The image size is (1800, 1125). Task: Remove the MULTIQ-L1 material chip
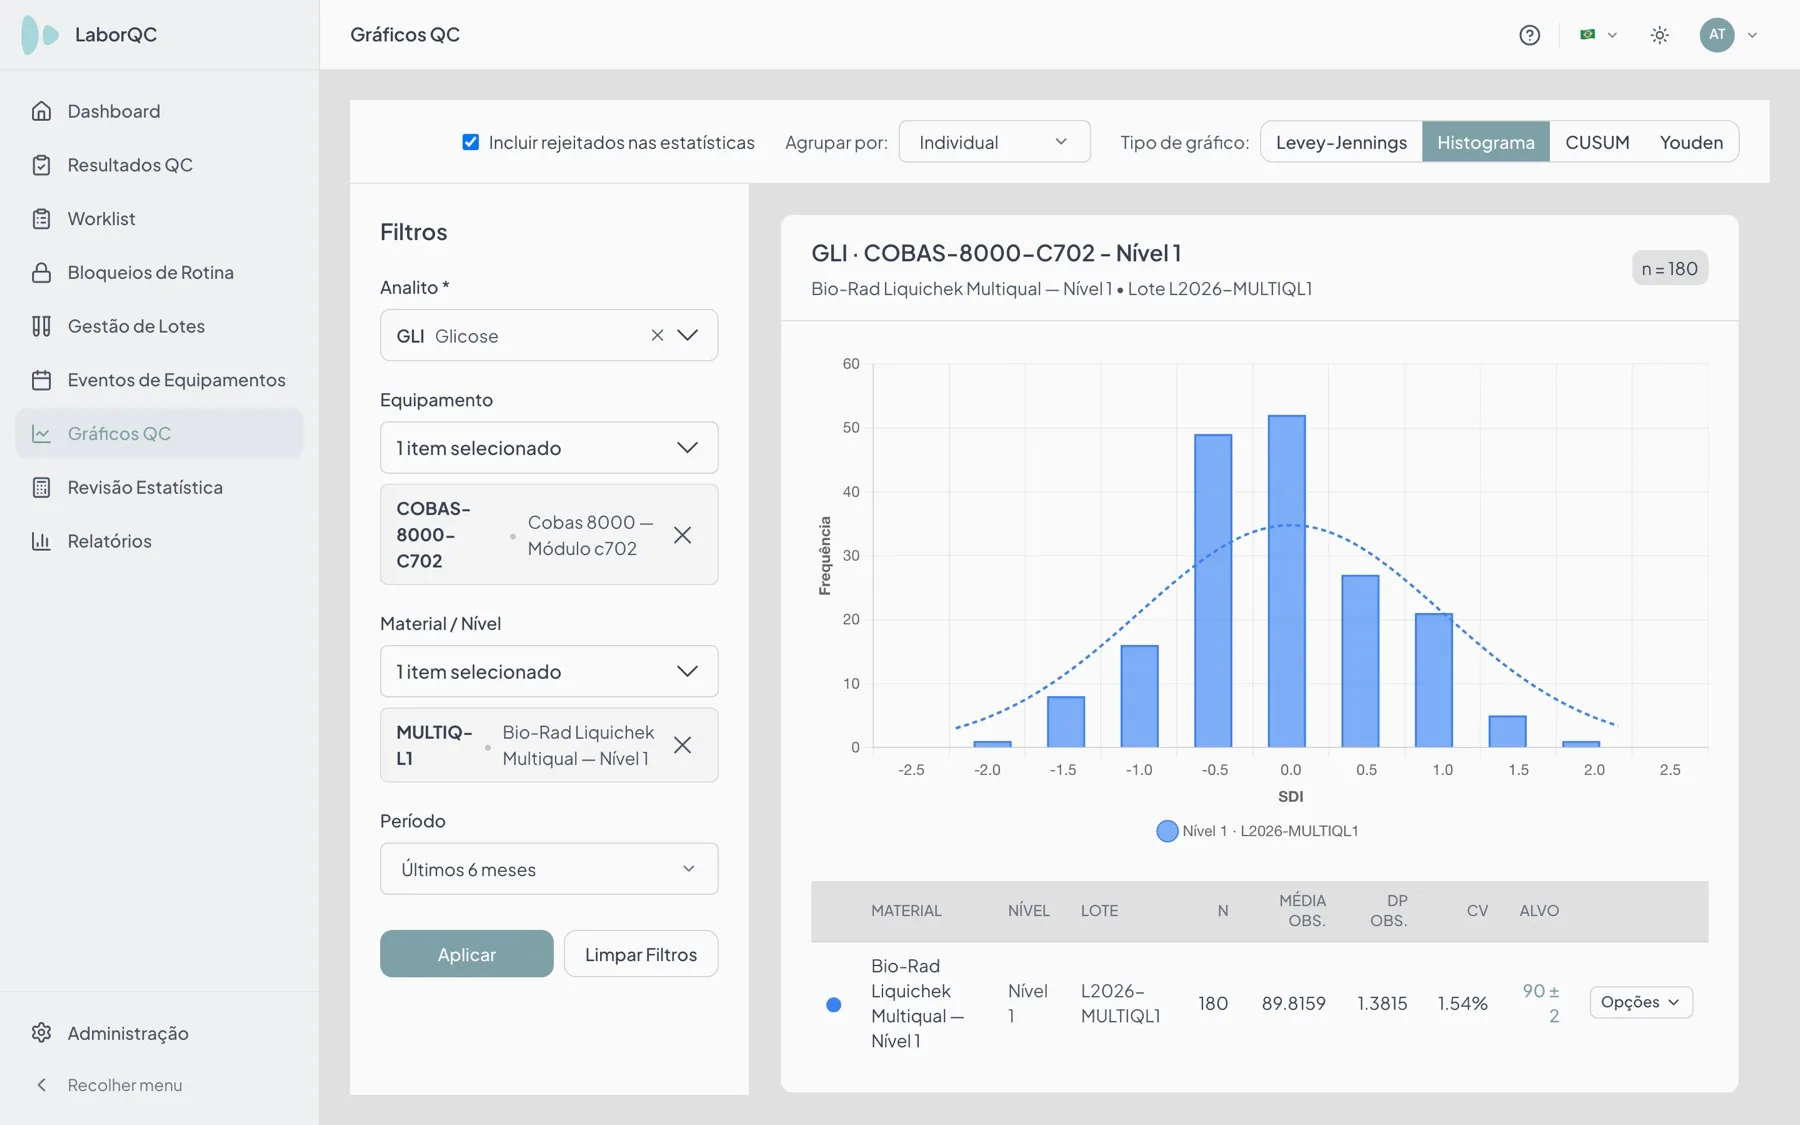coord(682,745)
